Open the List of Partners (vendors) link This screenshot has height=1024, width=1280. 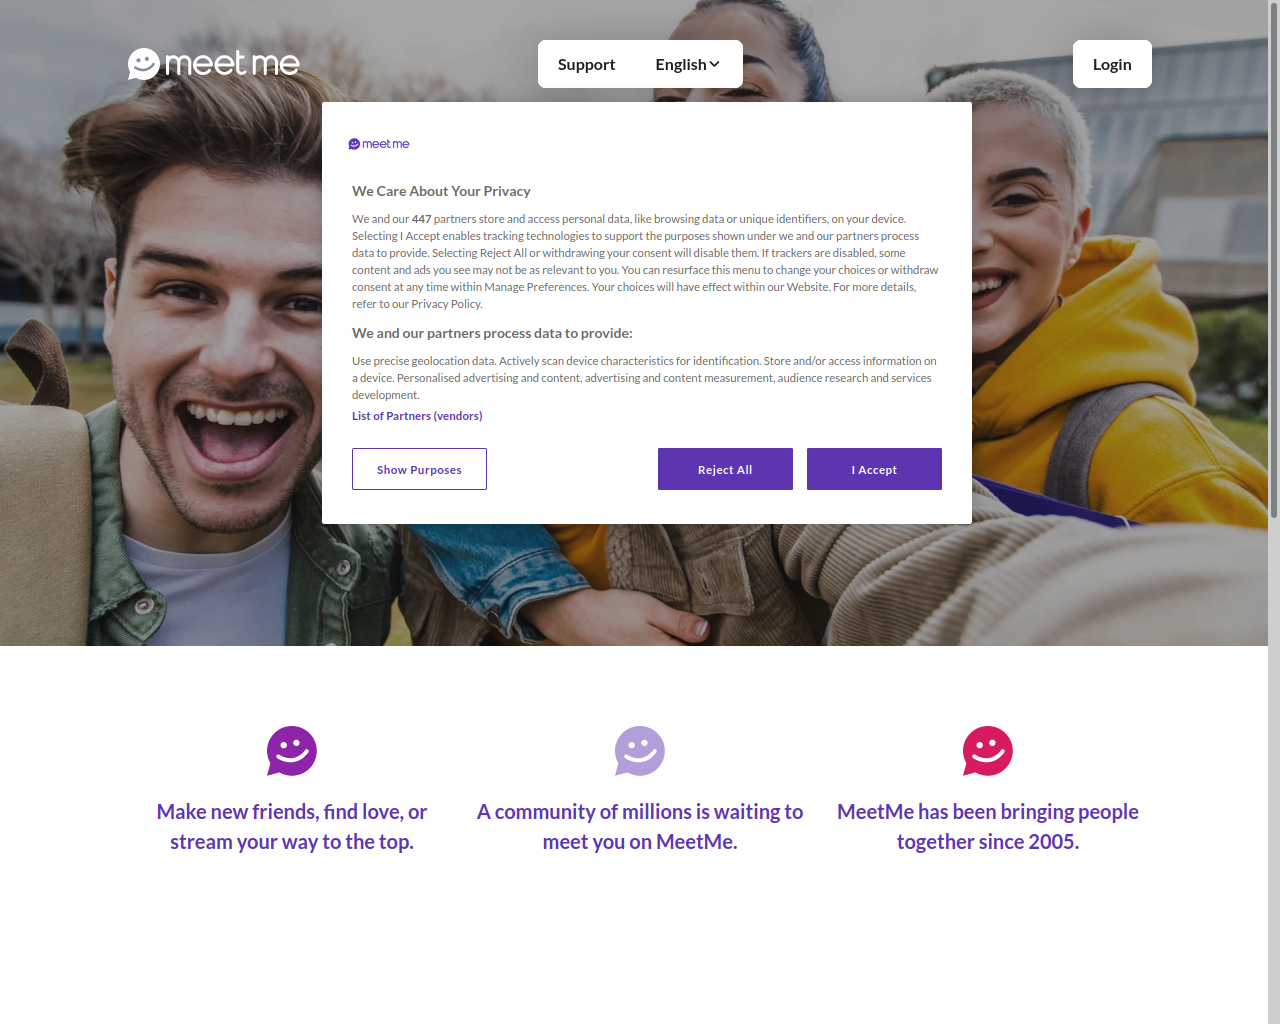pyautogui.click(x=417, y=416)
